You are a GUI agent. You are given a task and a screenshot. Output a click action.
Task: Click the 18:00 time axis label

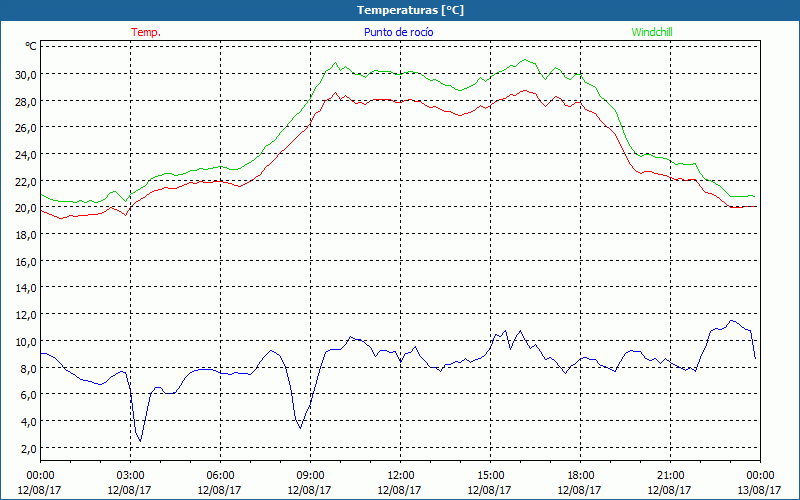[580, 476]
